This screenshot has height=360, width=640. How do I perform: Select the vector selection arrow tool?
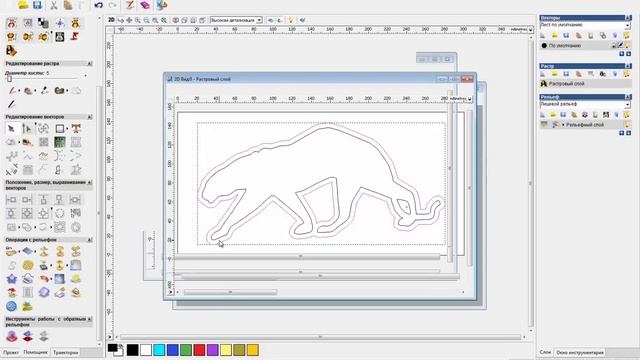11,129
